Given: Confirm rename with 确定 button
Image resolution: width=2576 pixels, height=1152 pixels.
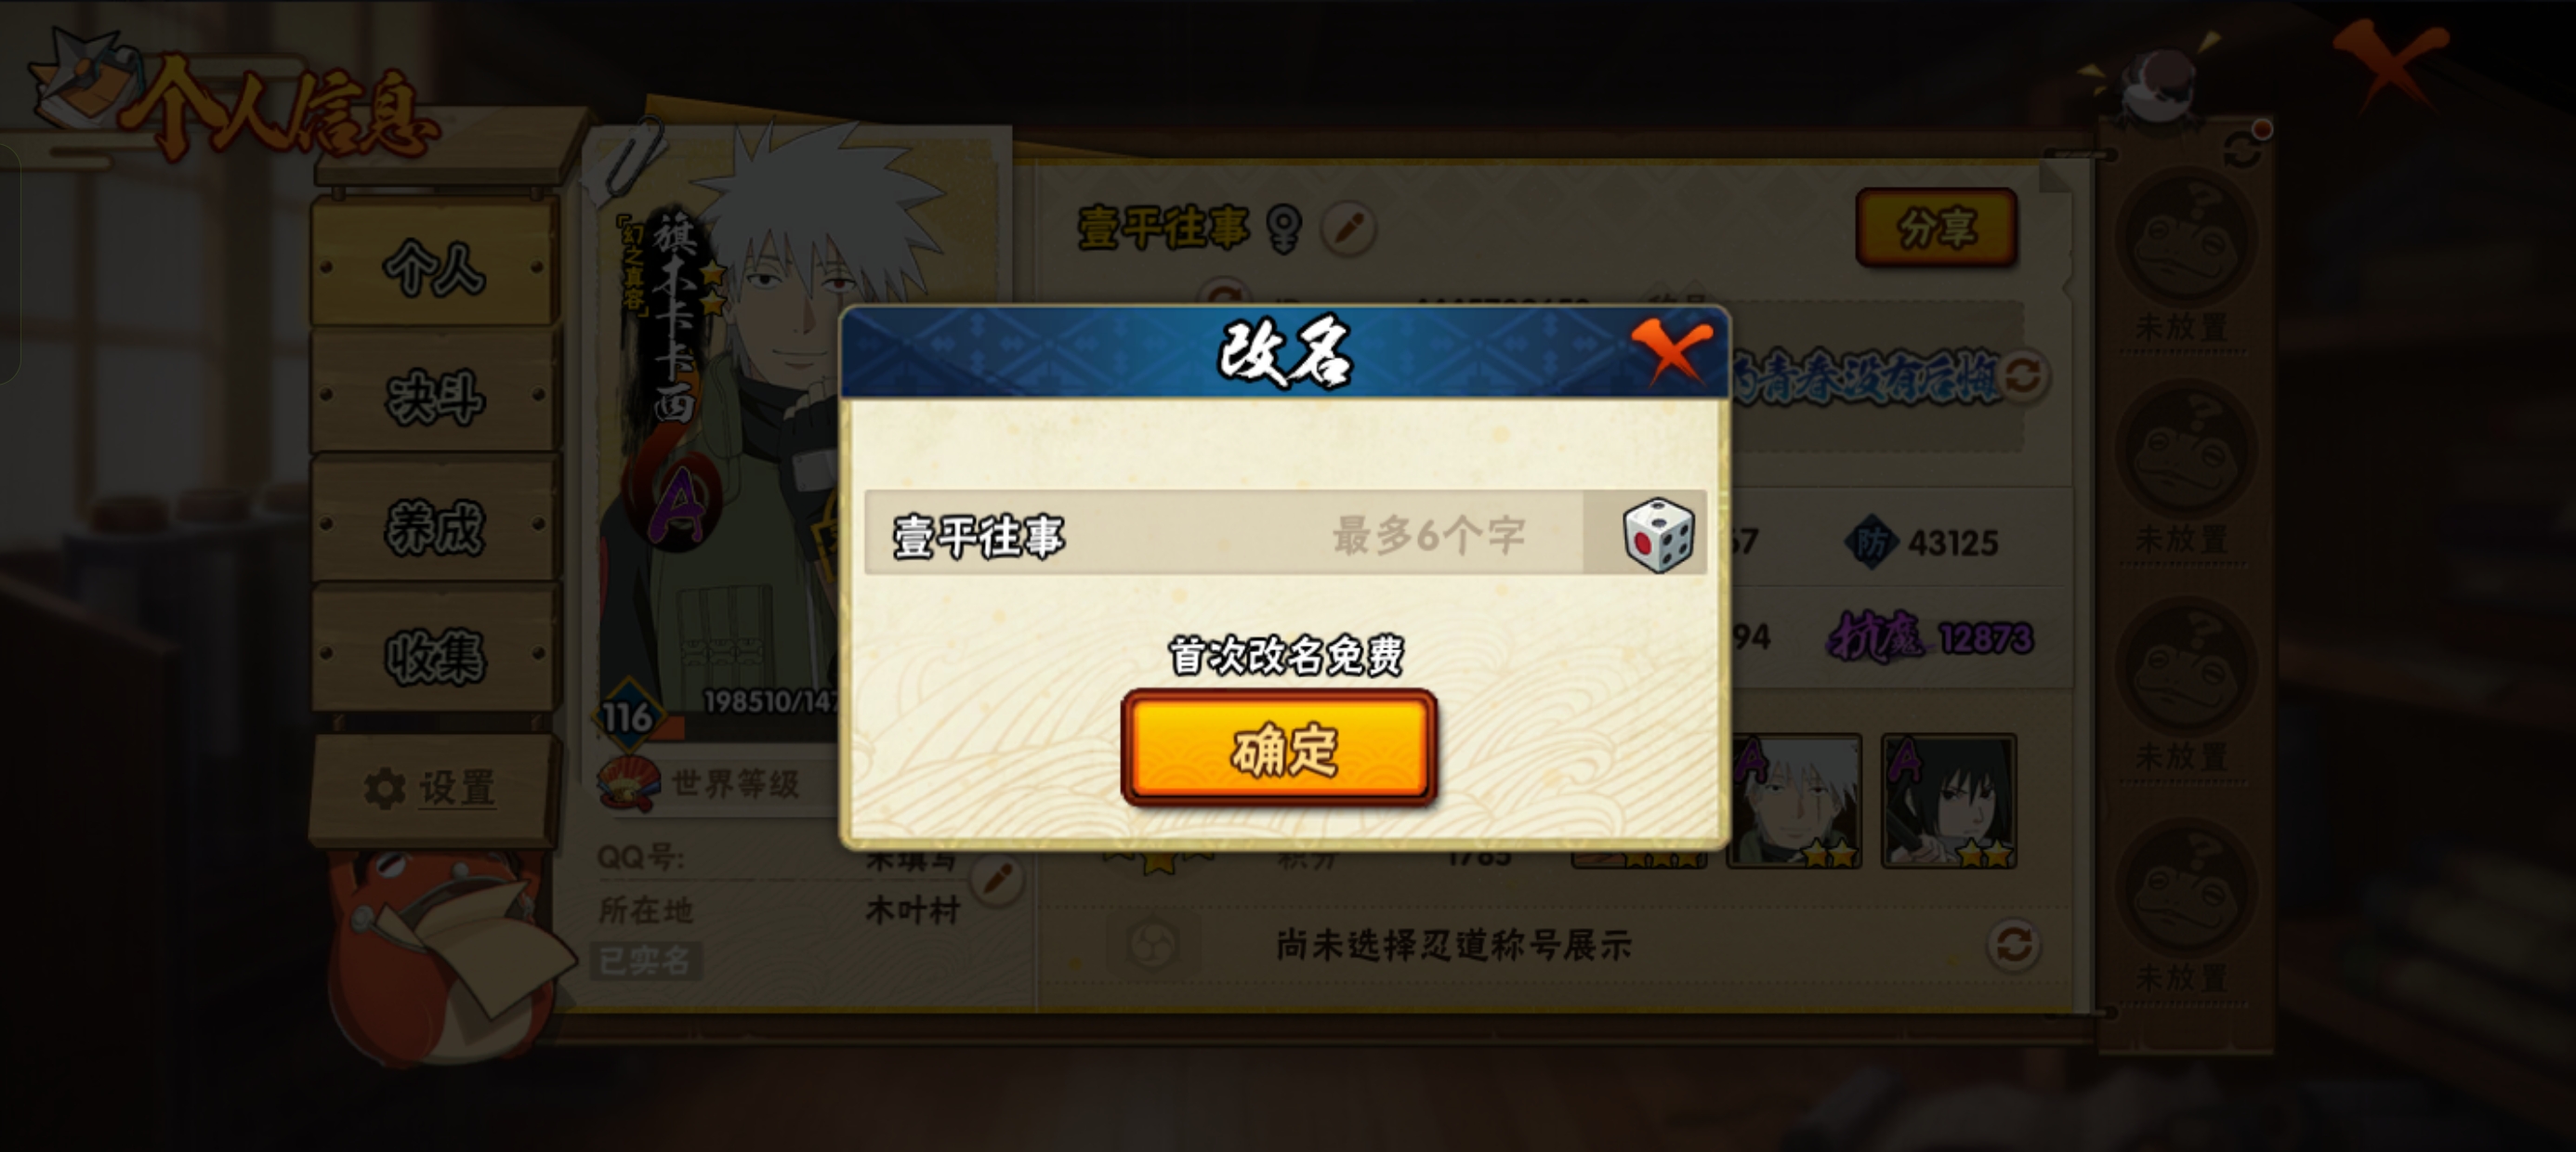Looking at the screenshot, I should click(1280, 749).
